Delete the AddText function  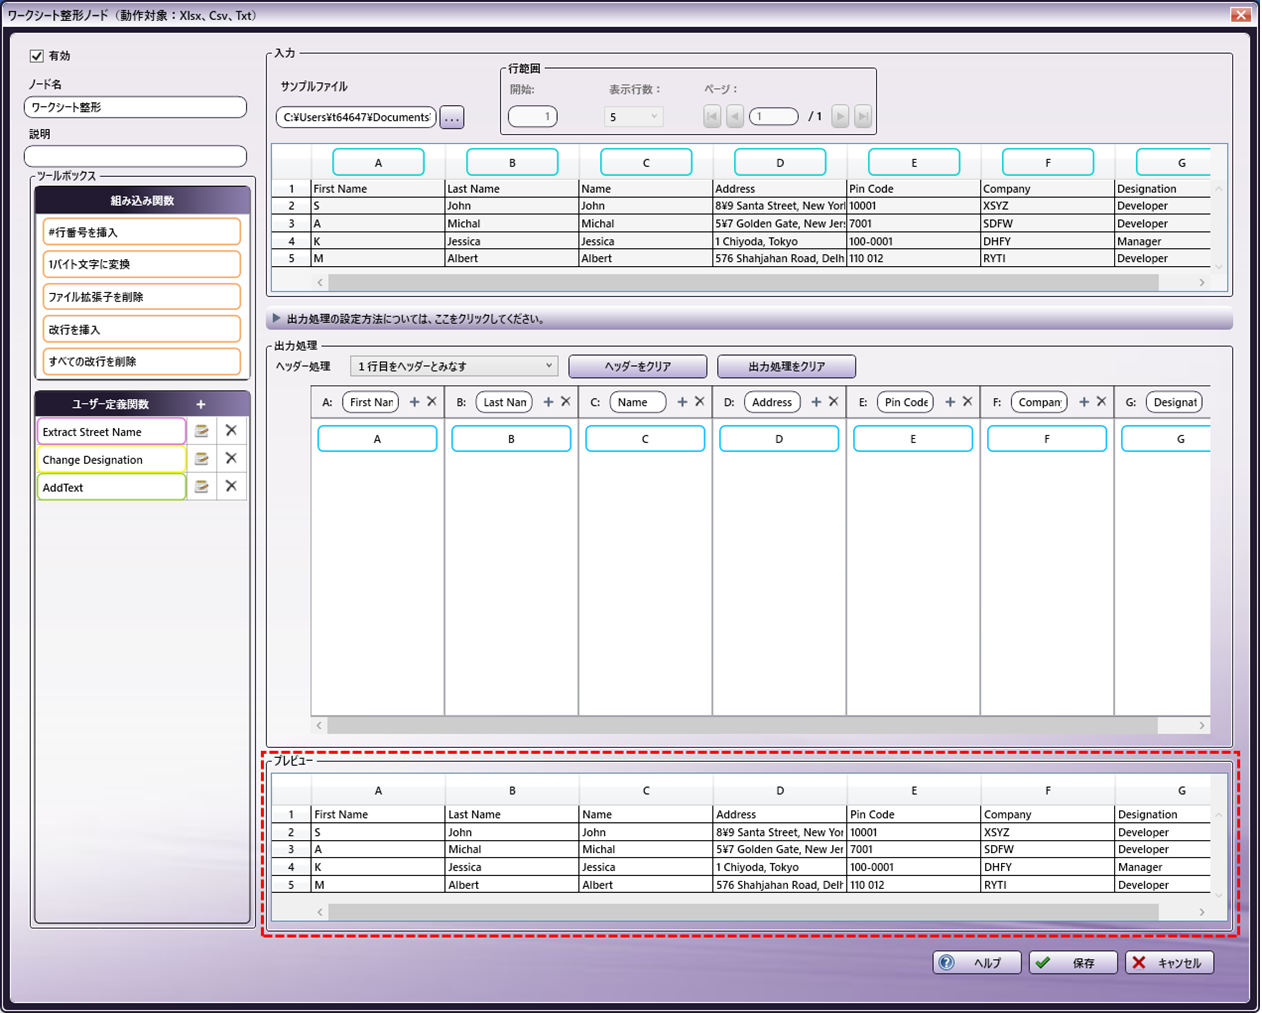pyautogui.click(x=231, y=486)
